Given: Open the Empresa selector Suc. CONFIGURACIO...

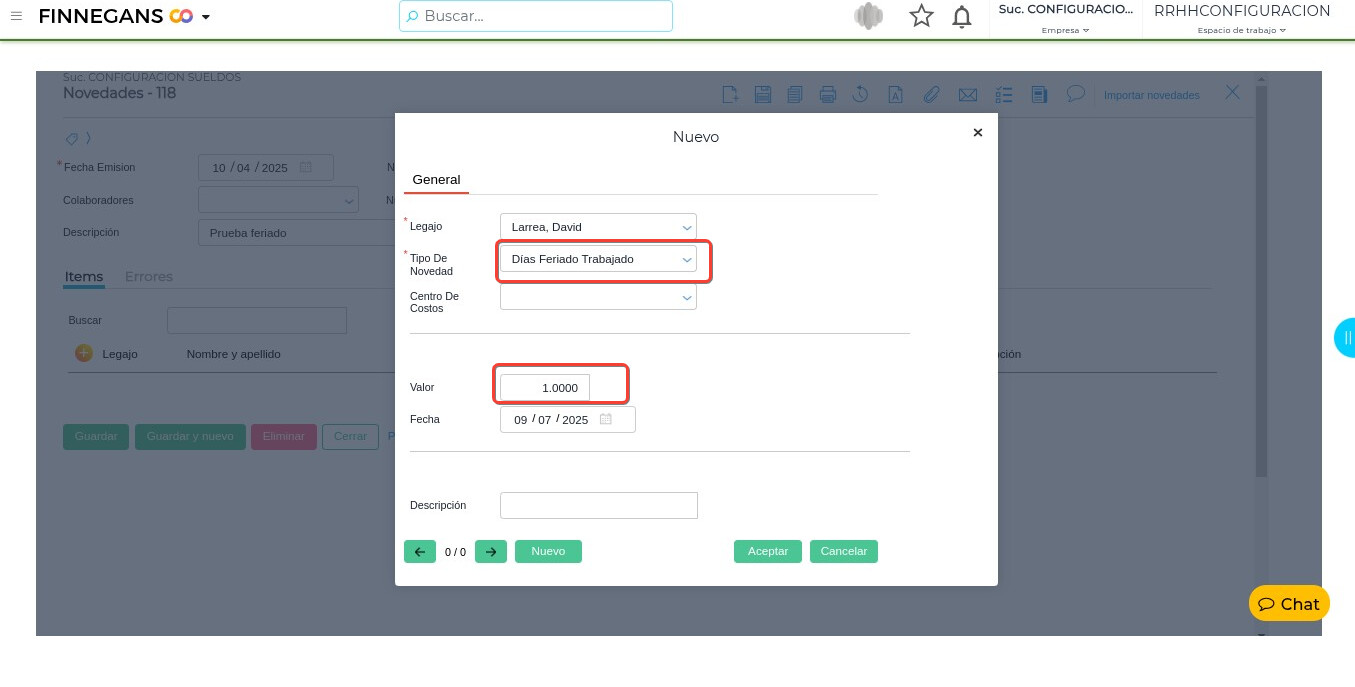Looking at the screenshot, I should click(1066, 18).
